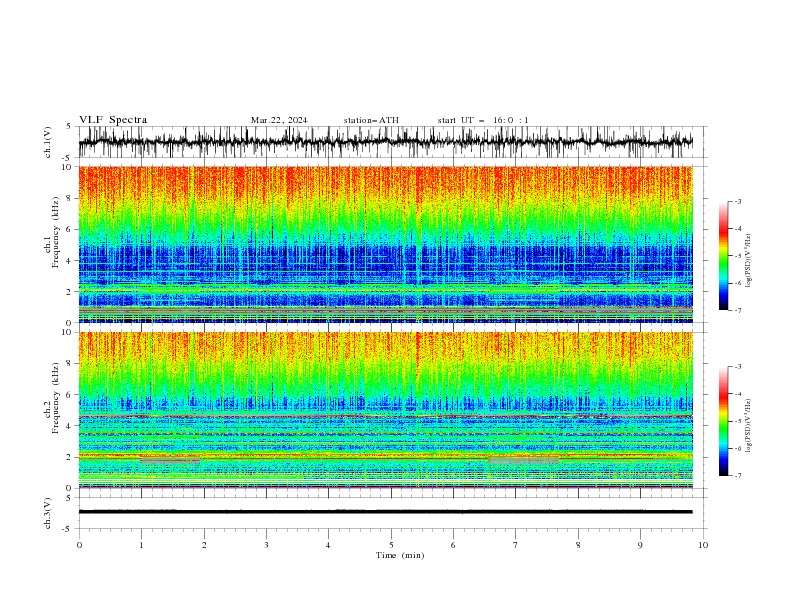Click the lower PSD color scale bar
Viewport: 792px width, 612px height.
pyautogui.click(x=723, y=421)
